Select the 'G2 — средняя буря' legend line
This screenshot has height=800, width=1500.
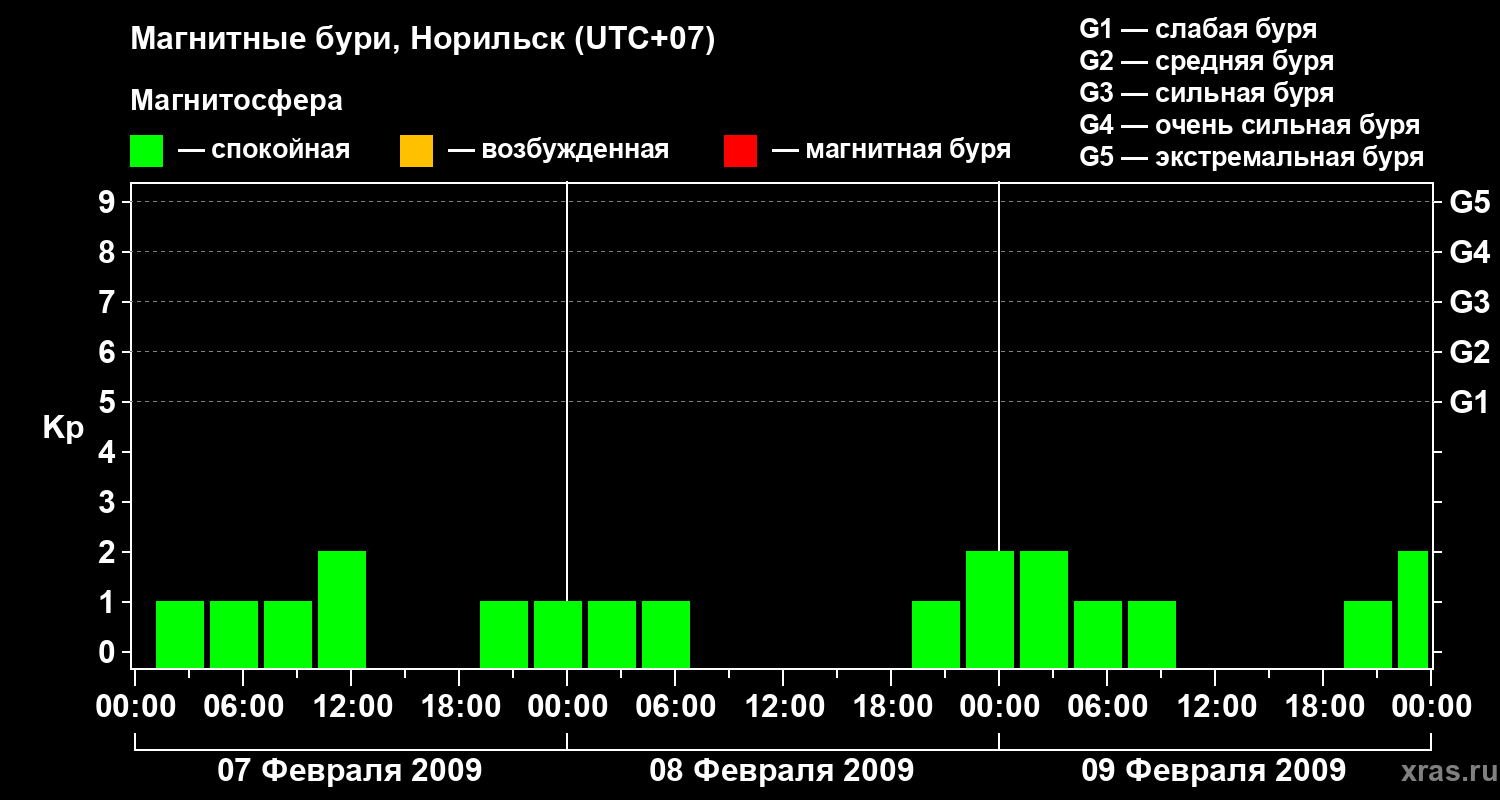pyautogui.click(x=1207, y=61)
